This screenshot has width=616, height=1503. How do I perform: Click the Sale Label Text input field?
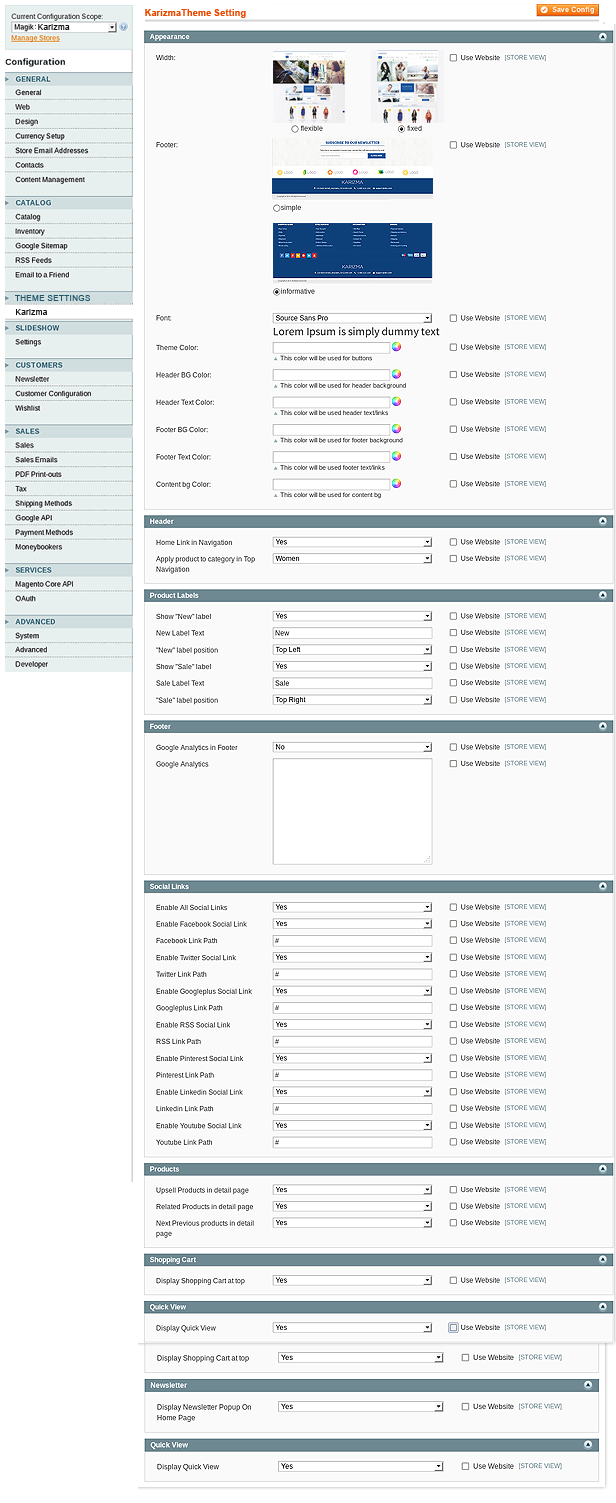point(352,683)
